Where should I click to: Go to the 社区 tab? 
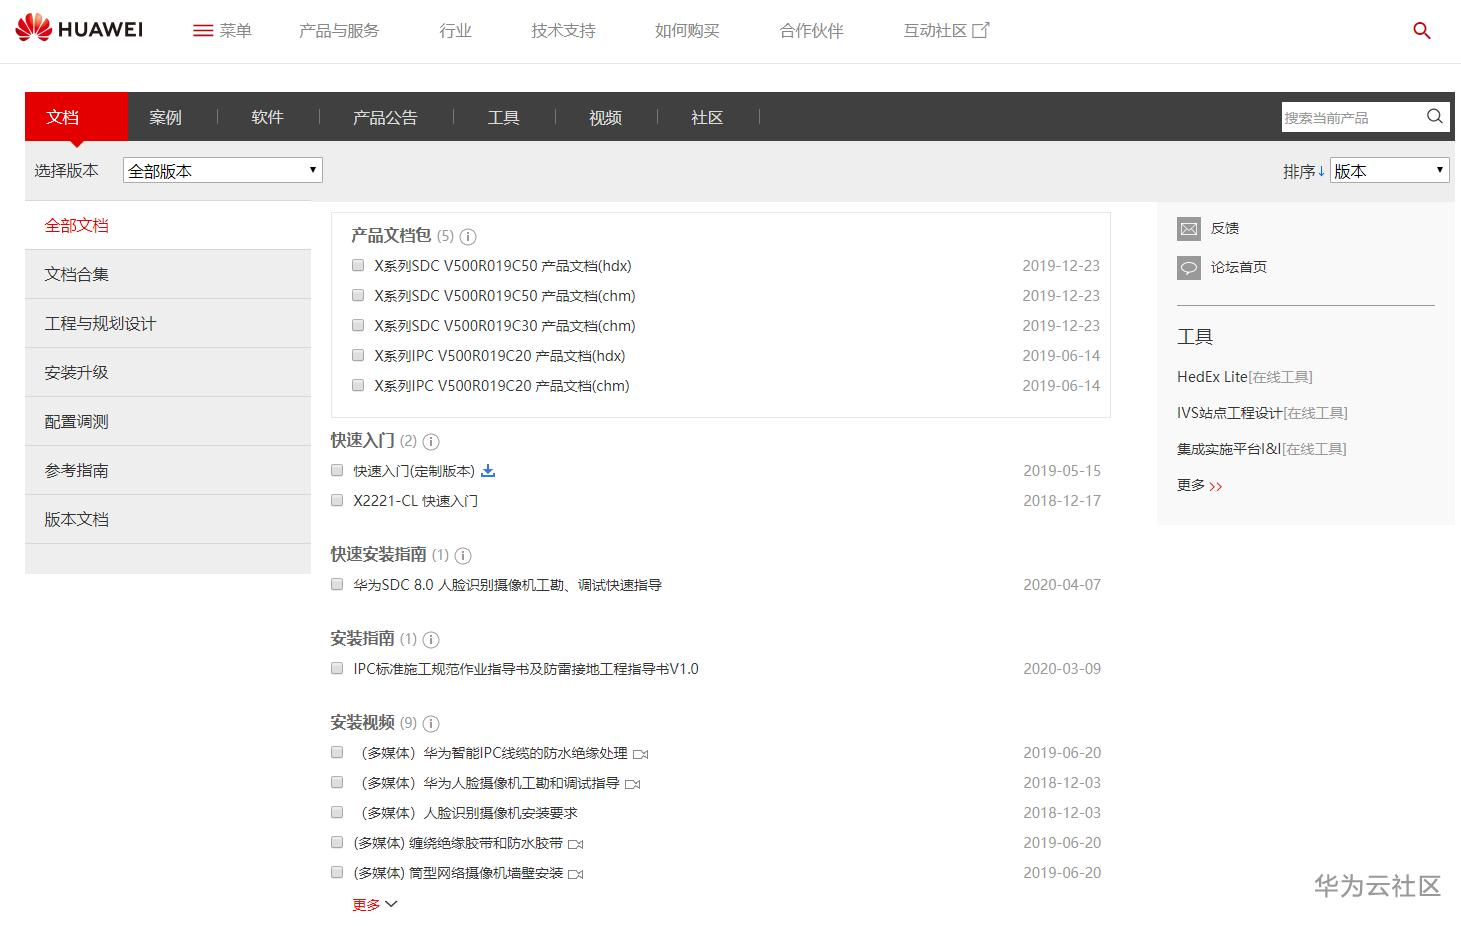pyautogui.click(x=707, y=117)
